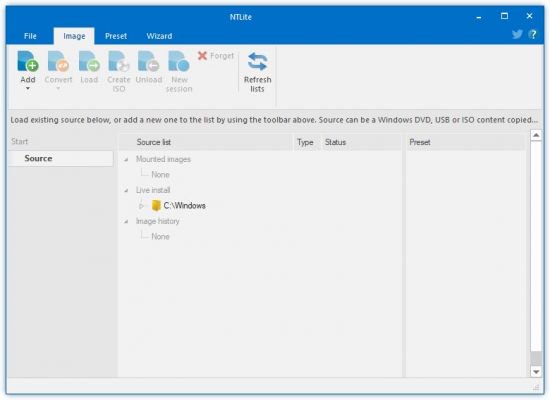Click the Status column header
This screenshot has width=550, height=400.
[x=361, y=142]
